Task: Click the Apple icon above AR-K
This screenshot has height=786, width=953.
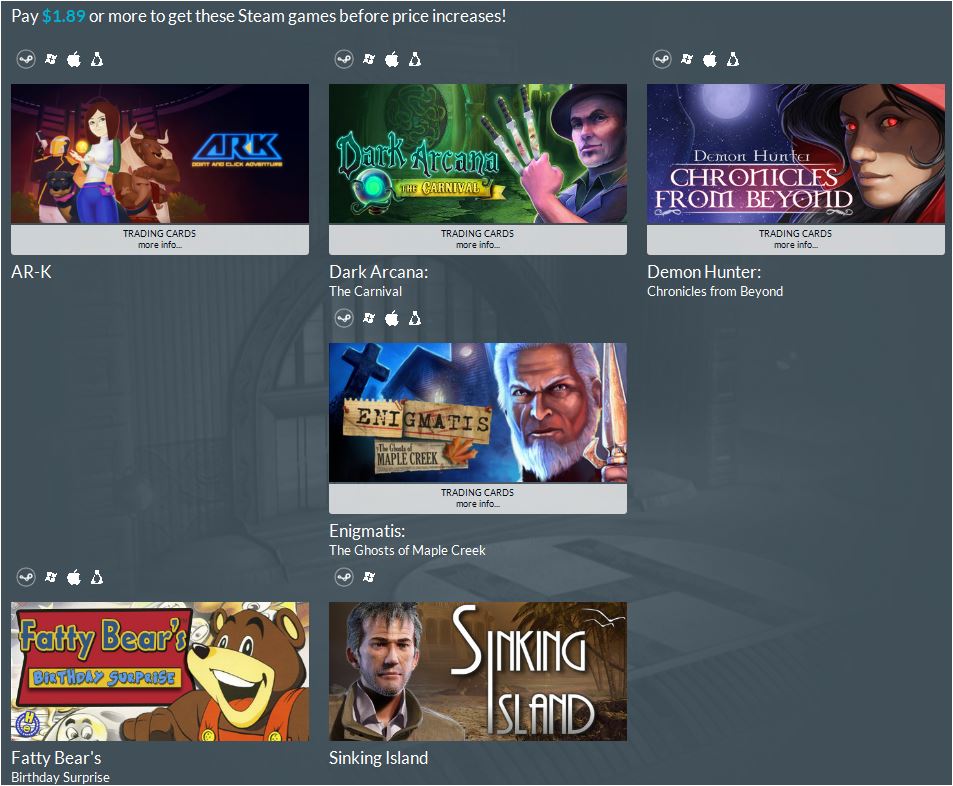Action: tap(74, 59)
